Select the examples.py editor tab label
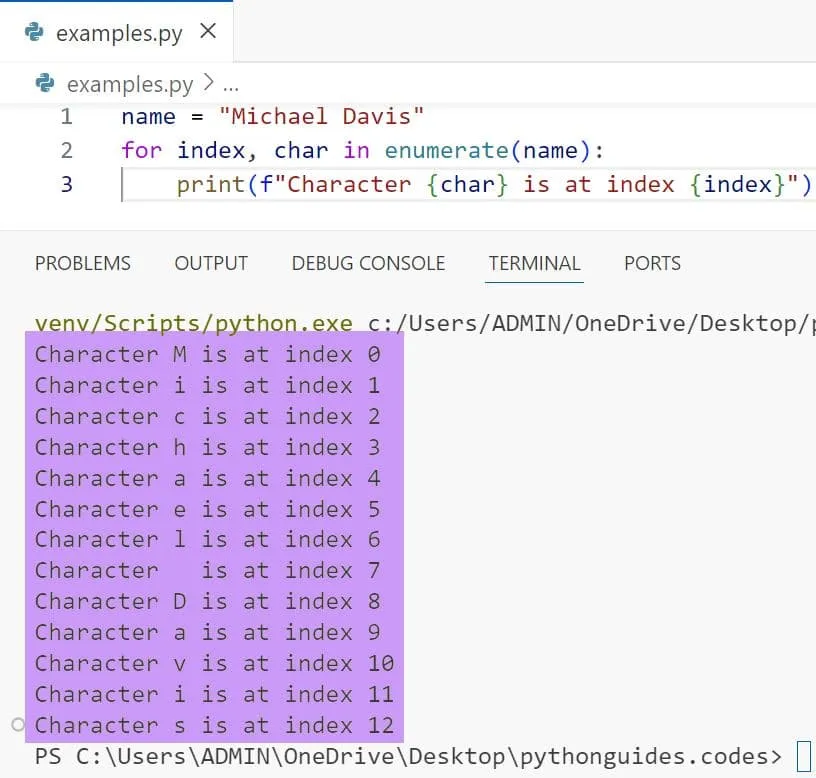This screenshot has width=816, height=778. (x=119, y=33)
